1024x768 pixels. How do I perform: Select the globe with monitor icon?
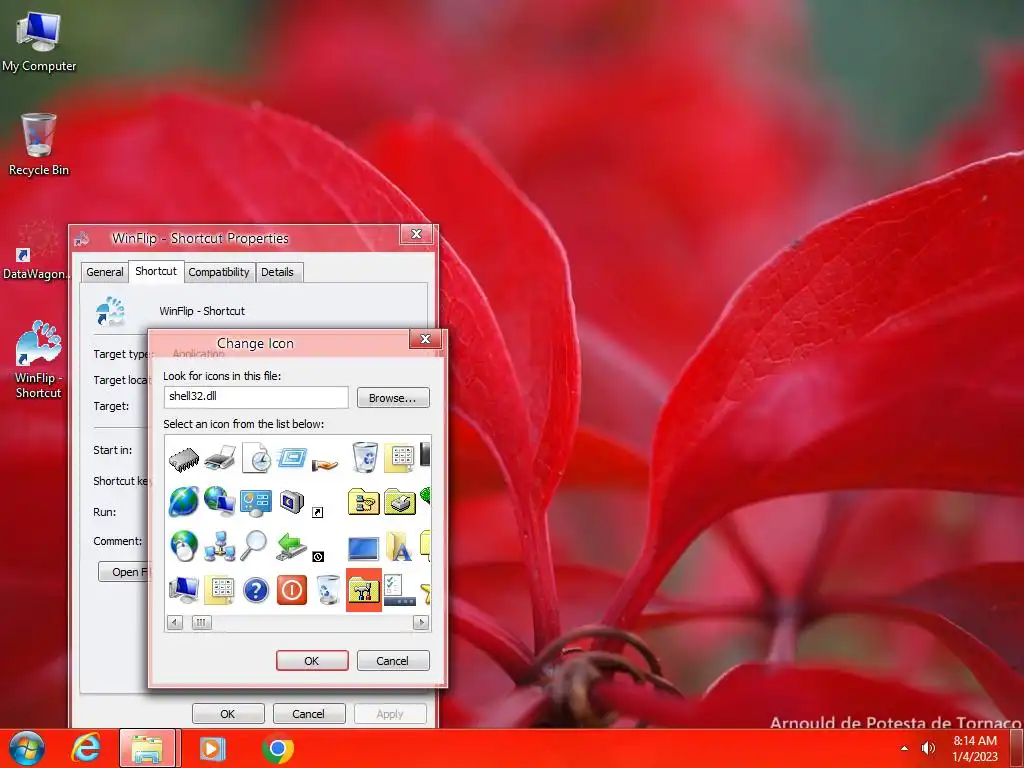[x=219, y=502]
